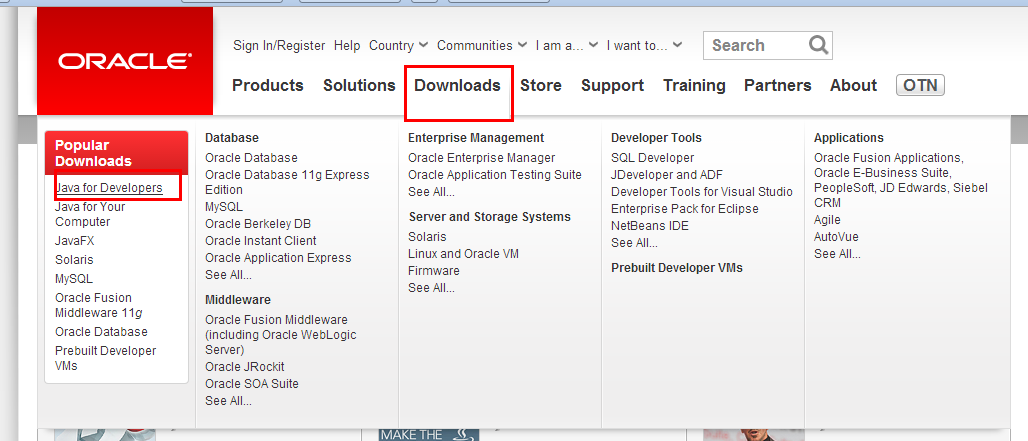Screen dimensions: 1028x441
Task: Click the Database section heading
Action: click(x=231, y=138)
